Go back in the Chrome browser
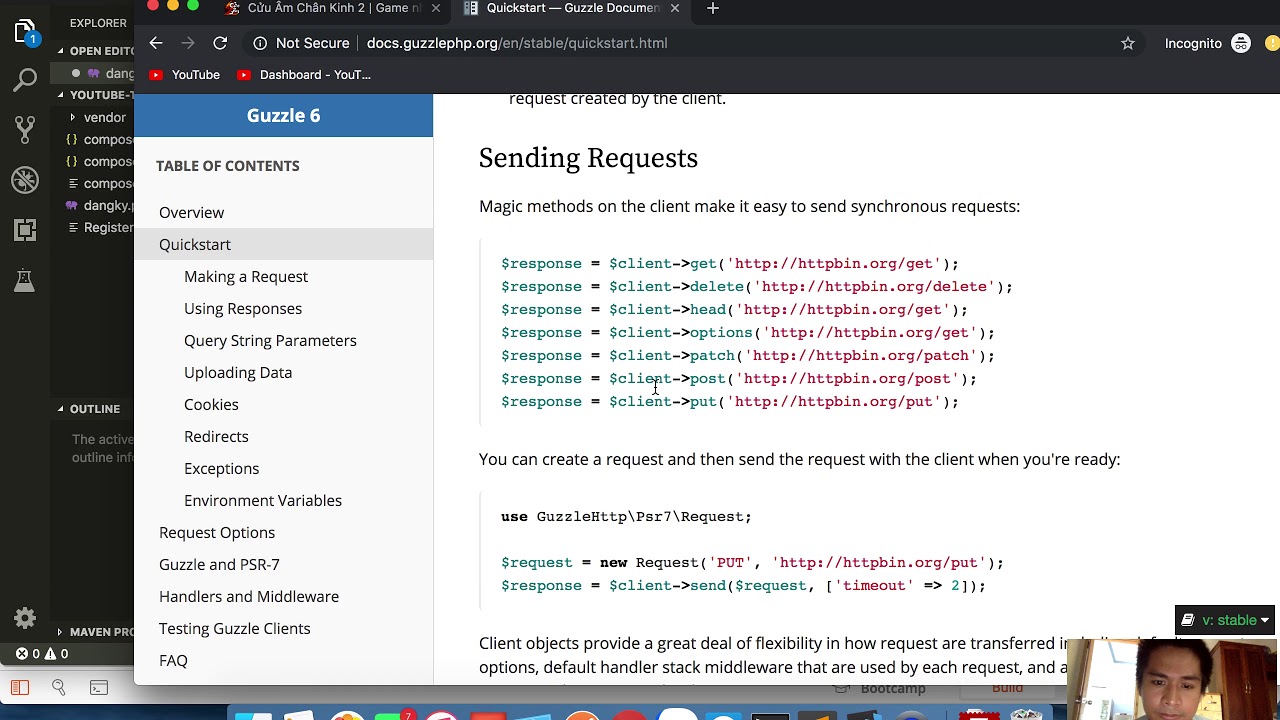The height and width of the screenshot is (720, 1280). 156,43
